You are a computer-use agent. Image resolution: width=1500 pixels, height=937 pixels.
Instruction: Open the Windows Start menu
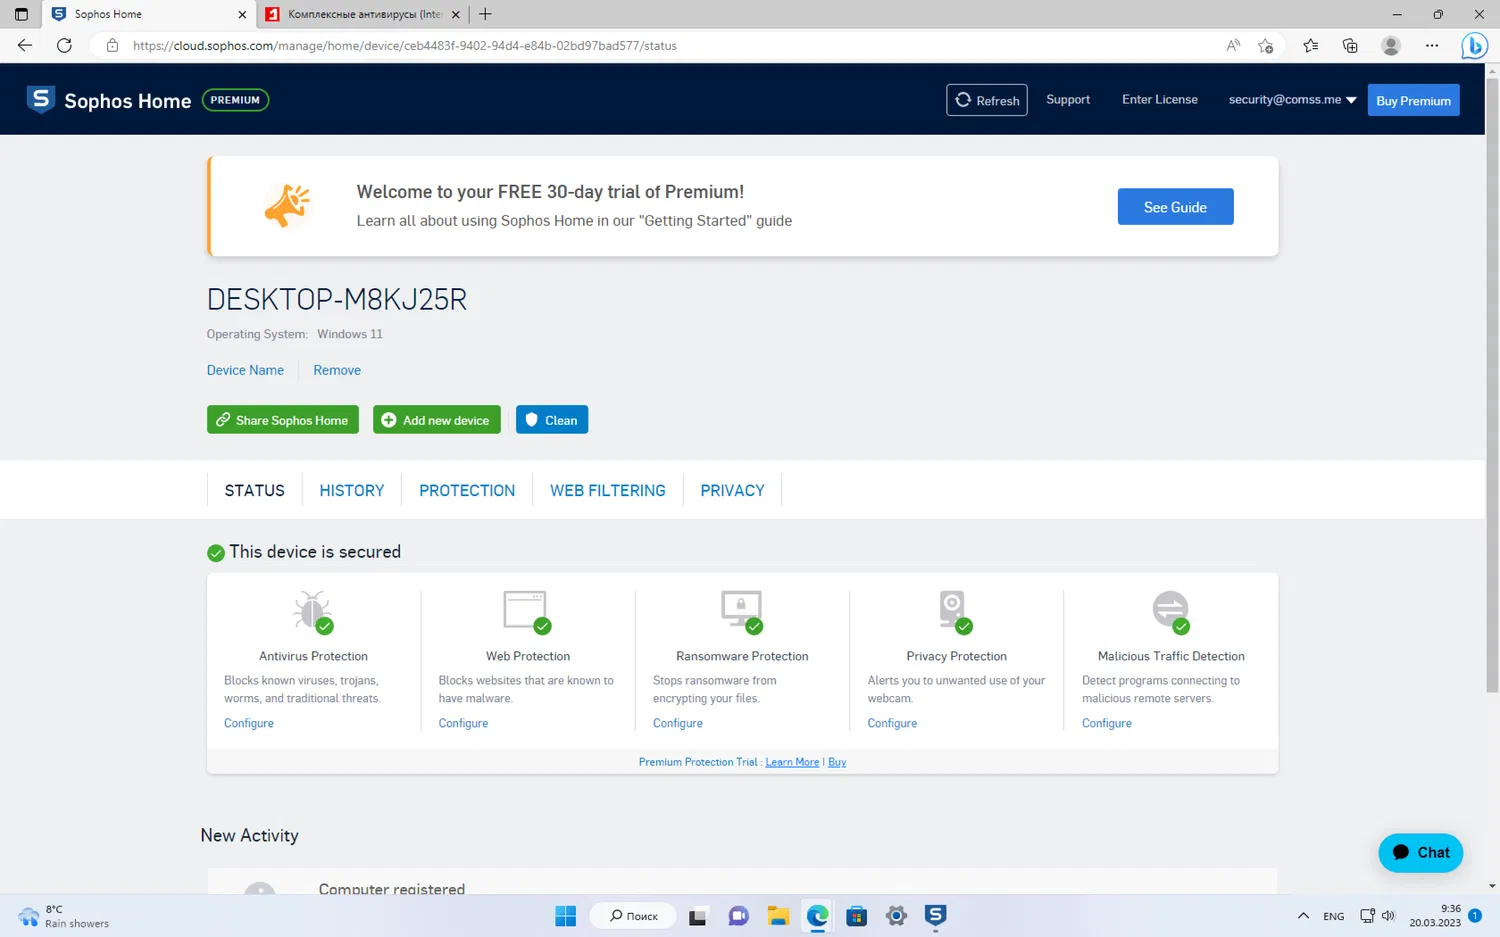[565, 916]
